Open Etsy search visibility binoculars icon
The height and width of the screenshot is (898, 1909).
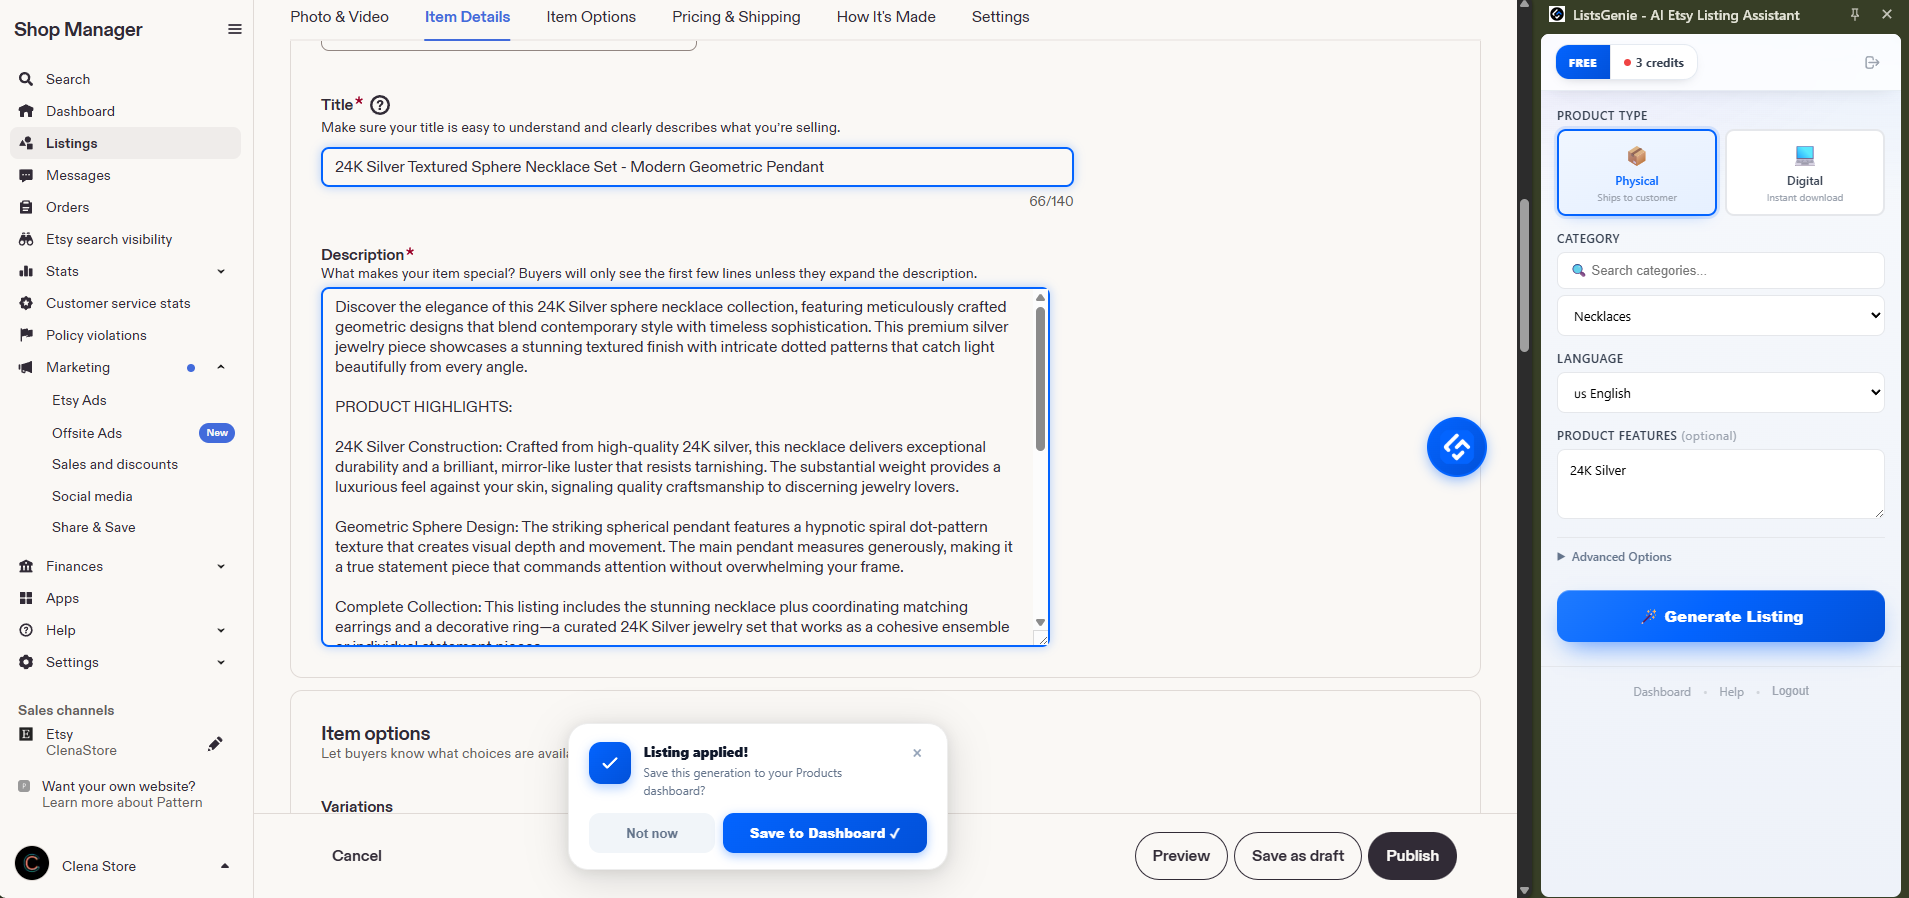26,239
